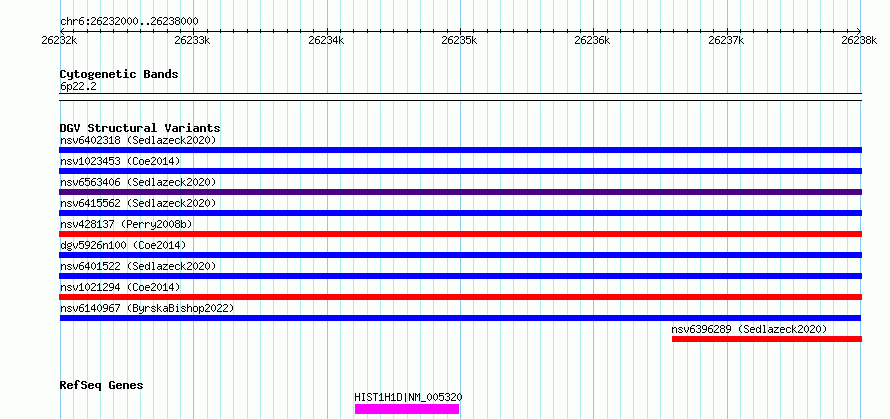Click the chr6:26232000..26238000 region label
The height and width of the screenshot is (419, 890).
pyautogui.click(x=129, y=22)
